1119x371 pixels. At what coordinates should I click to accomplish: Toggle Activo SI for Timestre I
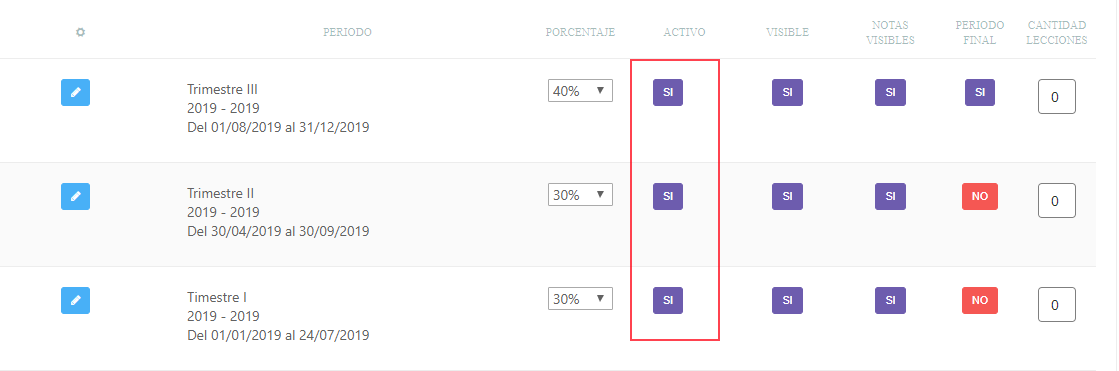click(668, 300)
